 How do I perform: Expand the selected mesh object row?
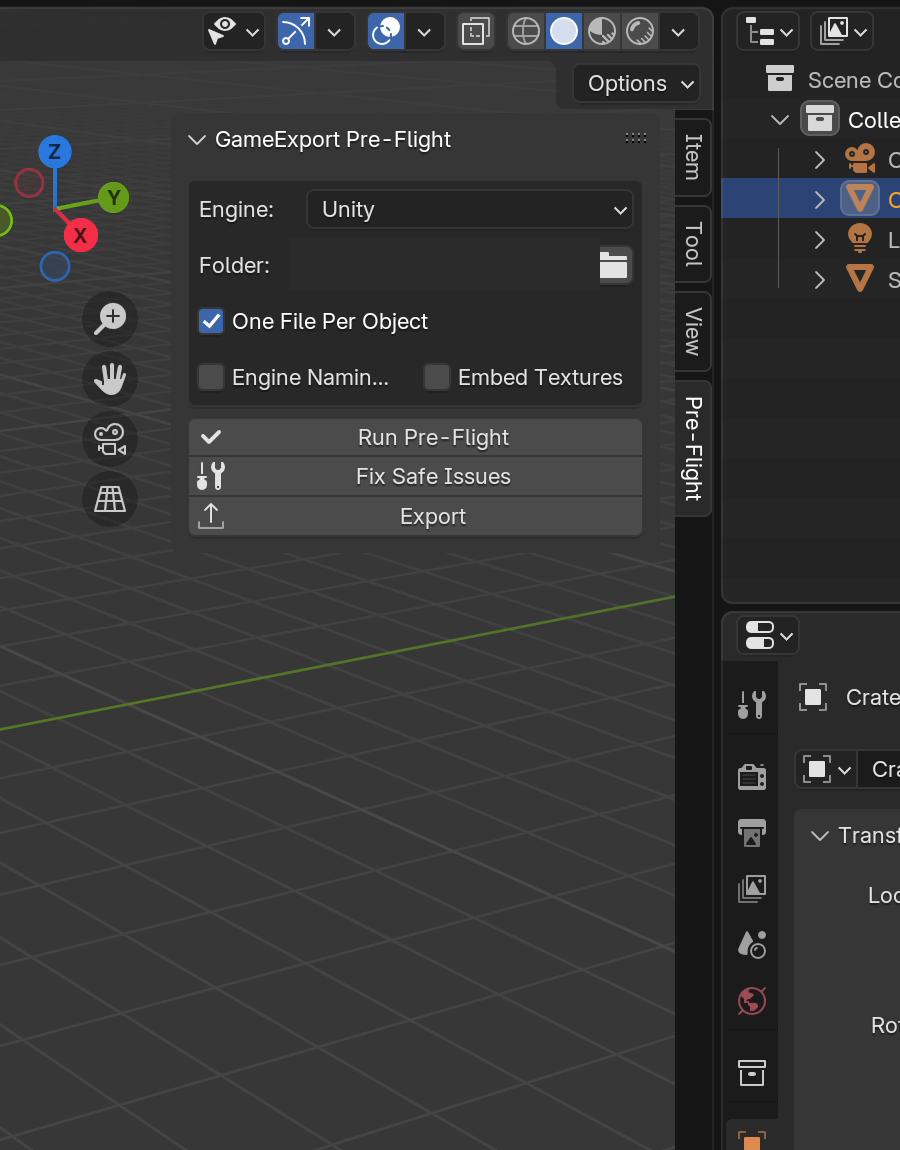(820, 199)
